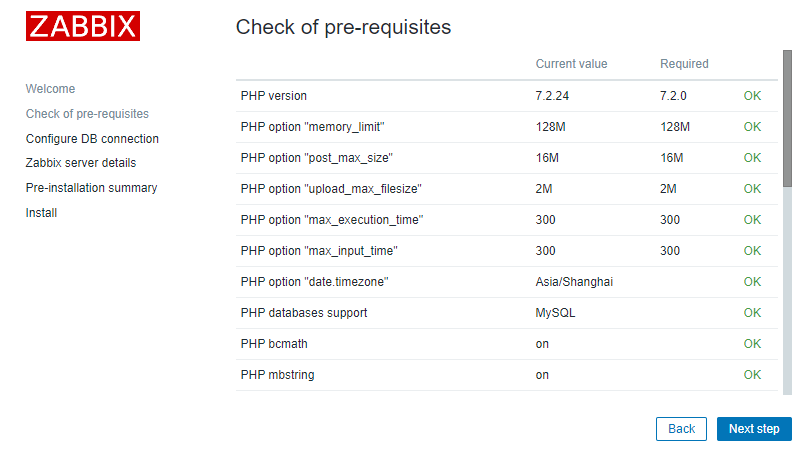Click the ZABBIX logo
The image size is (809, 459).
coord(83,27)
